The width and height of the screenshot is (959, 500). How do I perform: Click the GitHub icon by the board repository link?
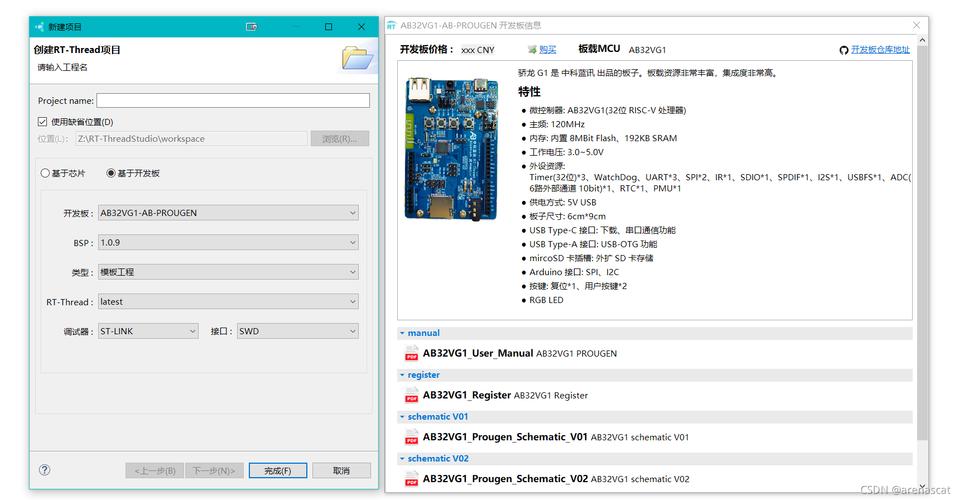843,50
